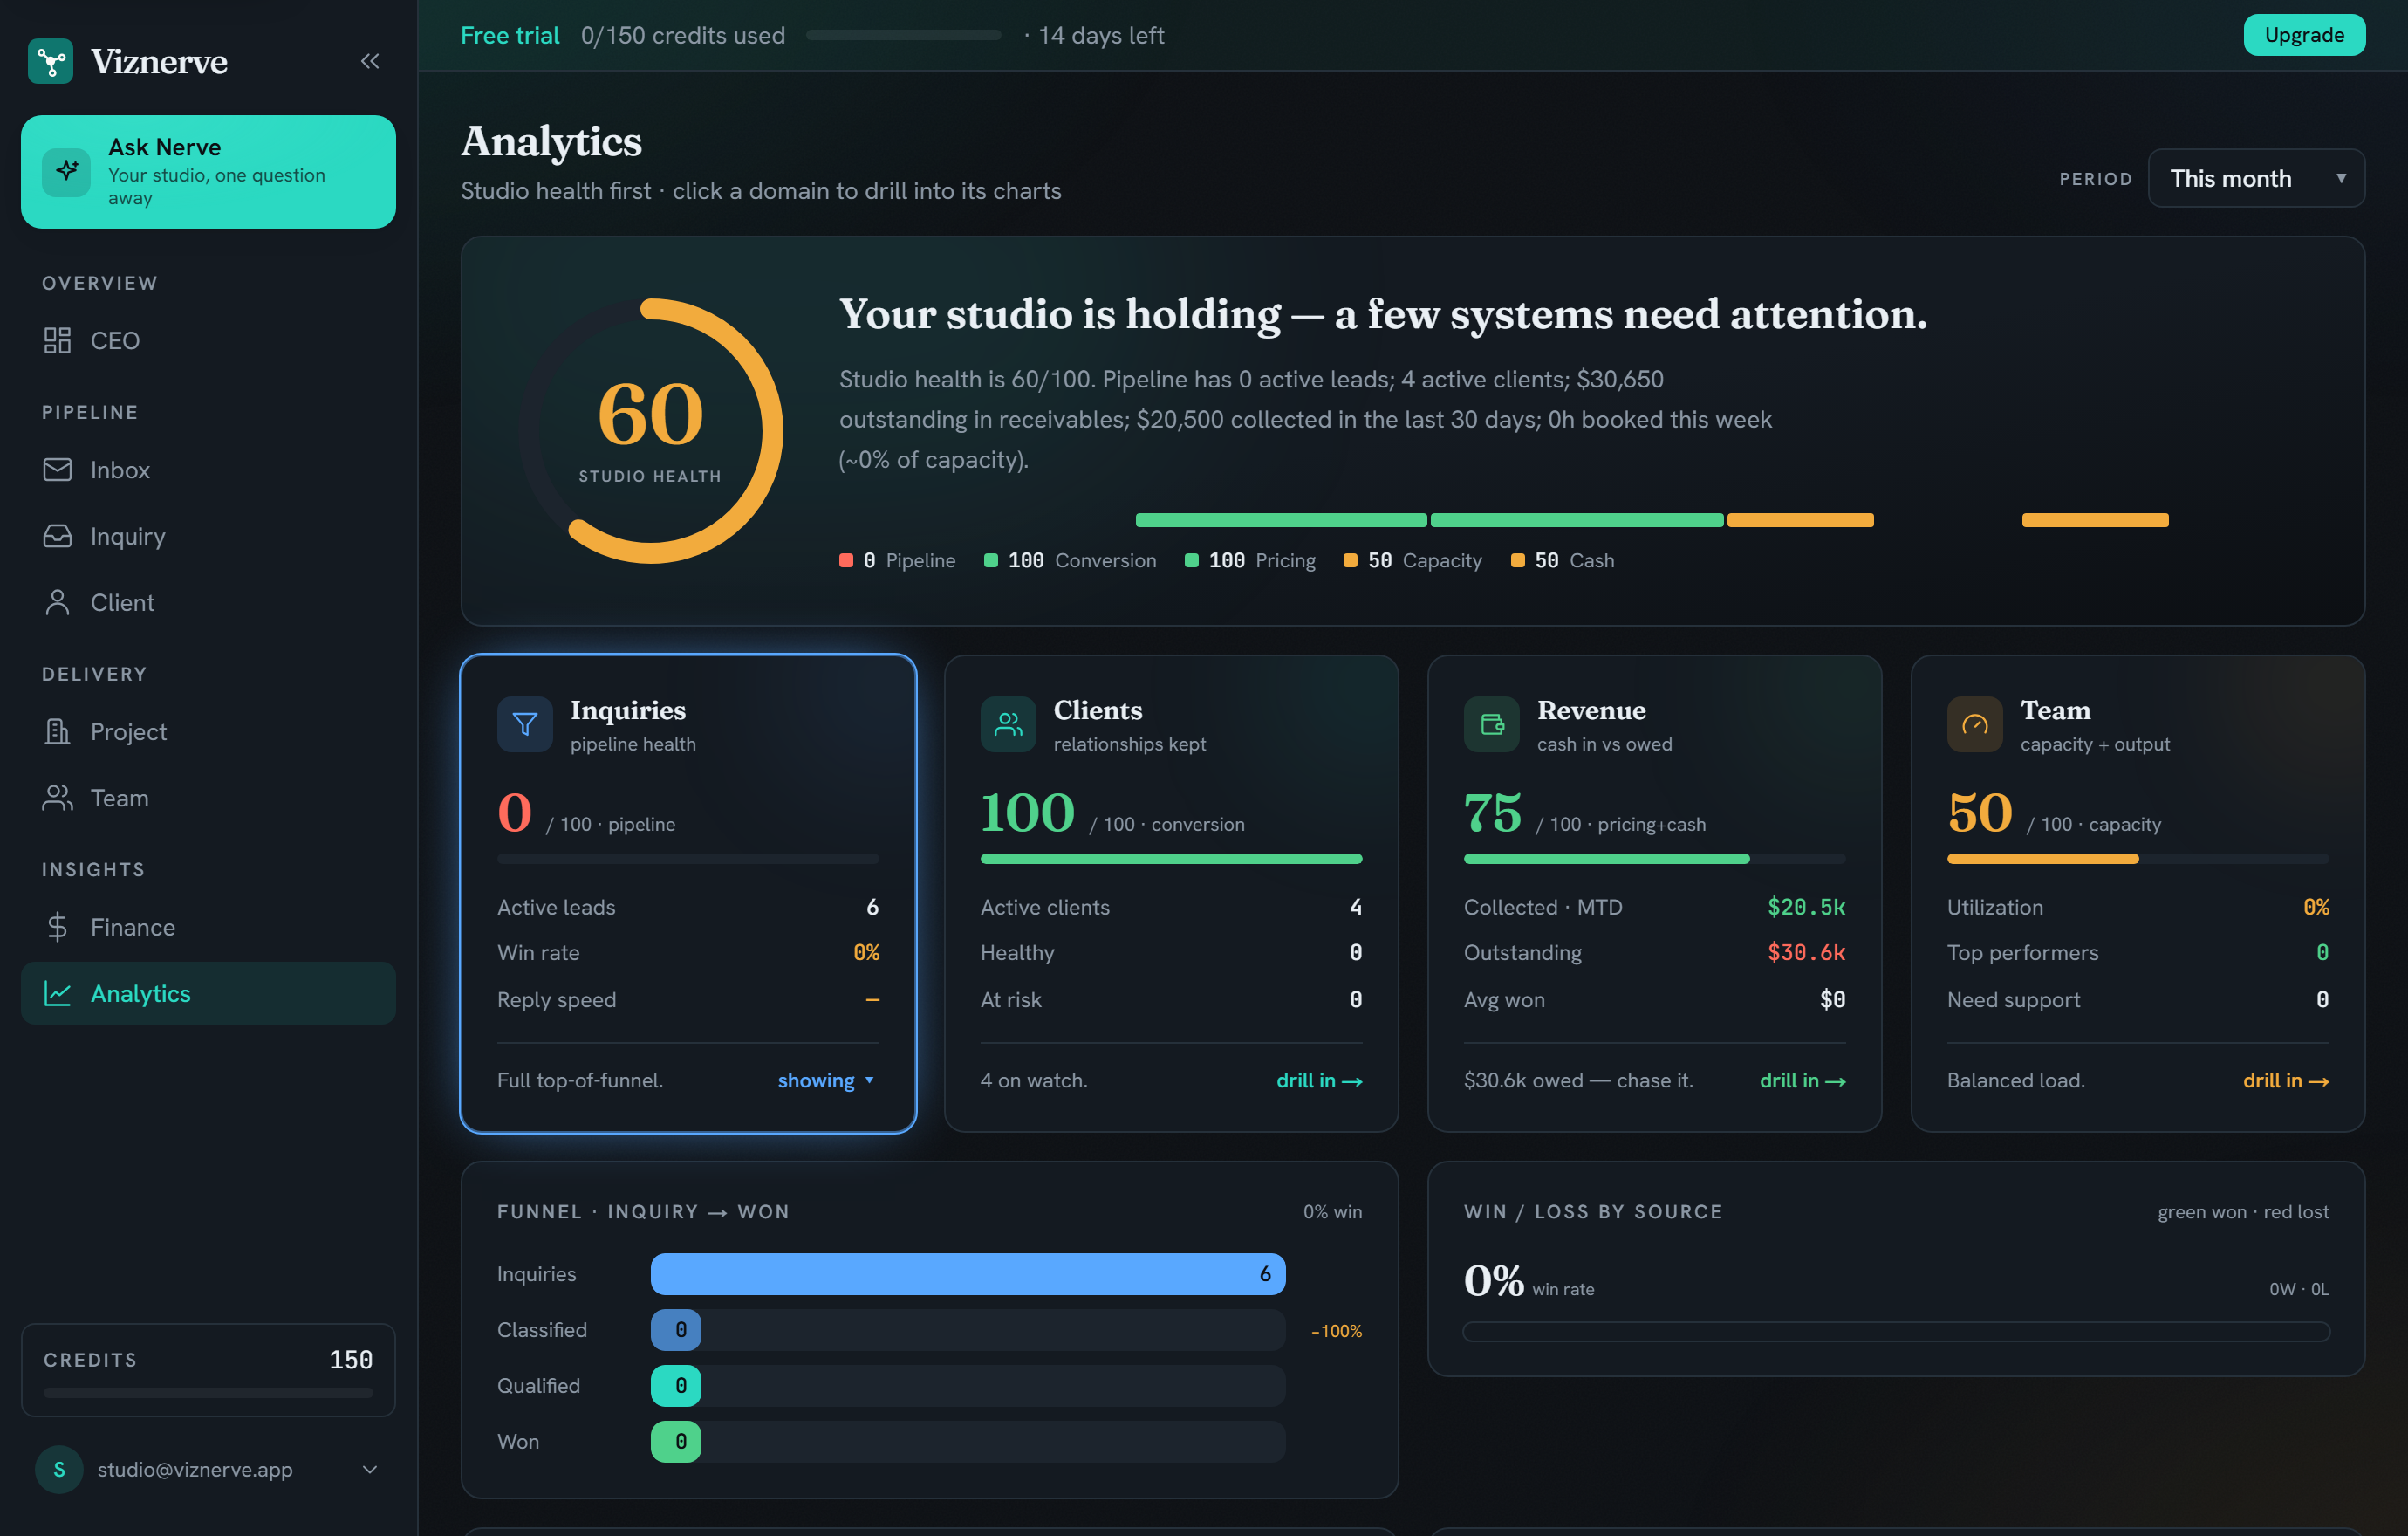This screenshot has height=1536, width=2408.
Task: Click the red Pipeline legend swatch
Action: tap(846, 560)
